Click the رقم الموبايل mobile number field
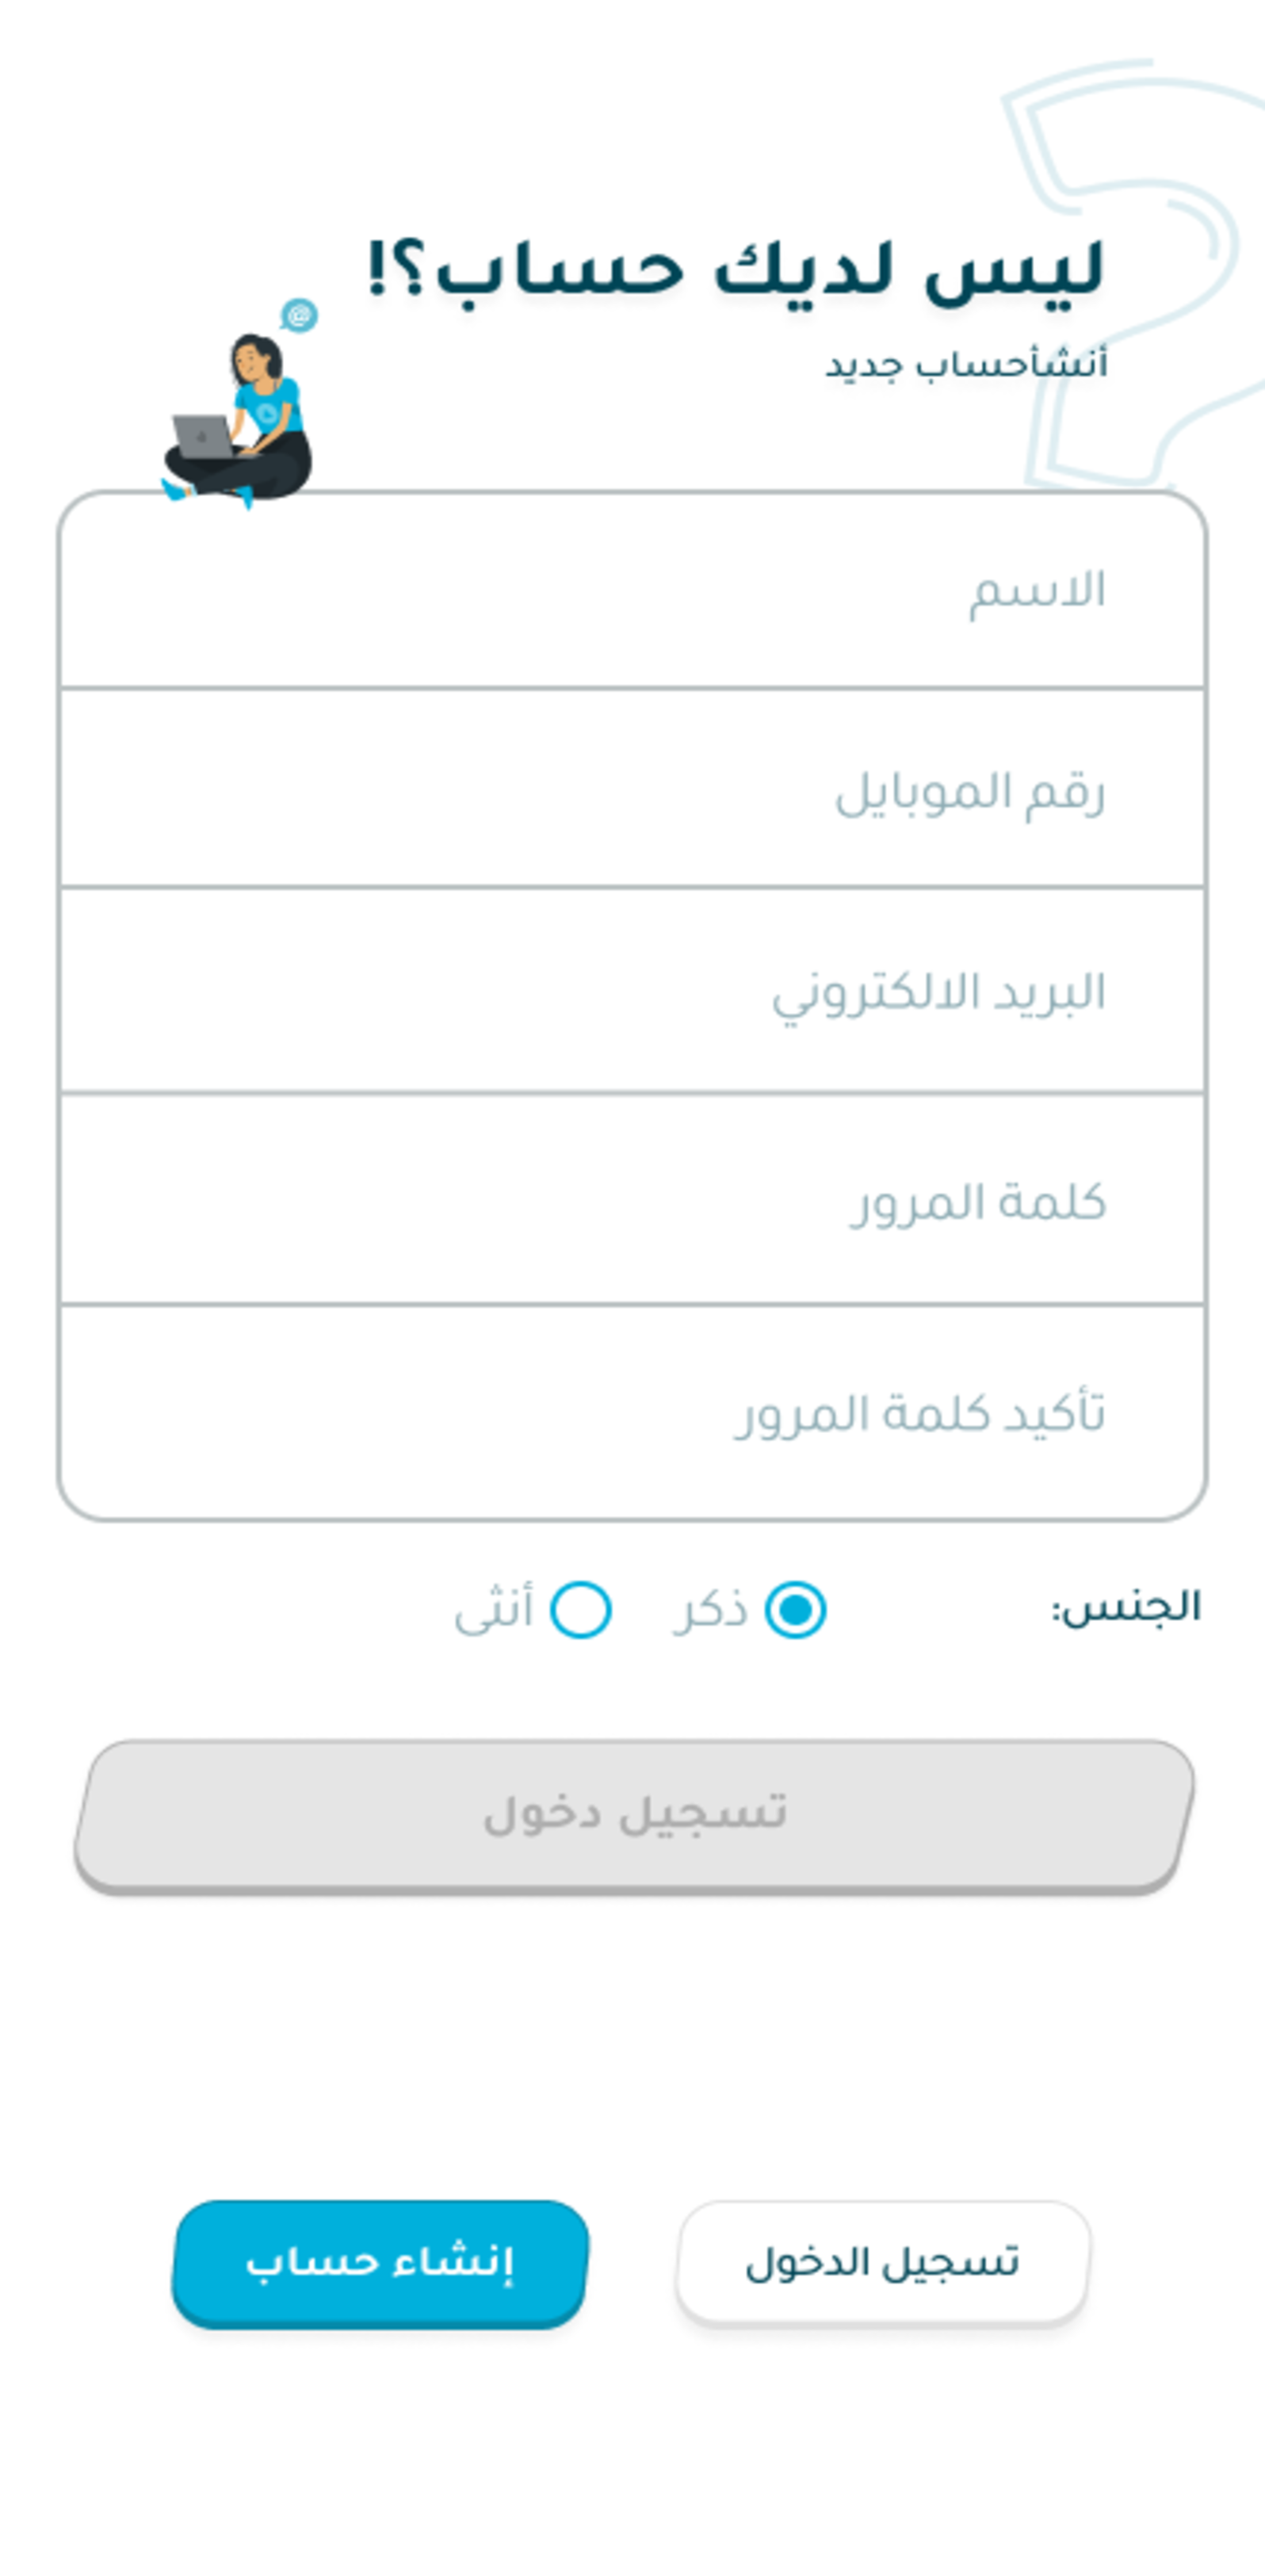The image size is (1265, 2576). pos(632,790)
